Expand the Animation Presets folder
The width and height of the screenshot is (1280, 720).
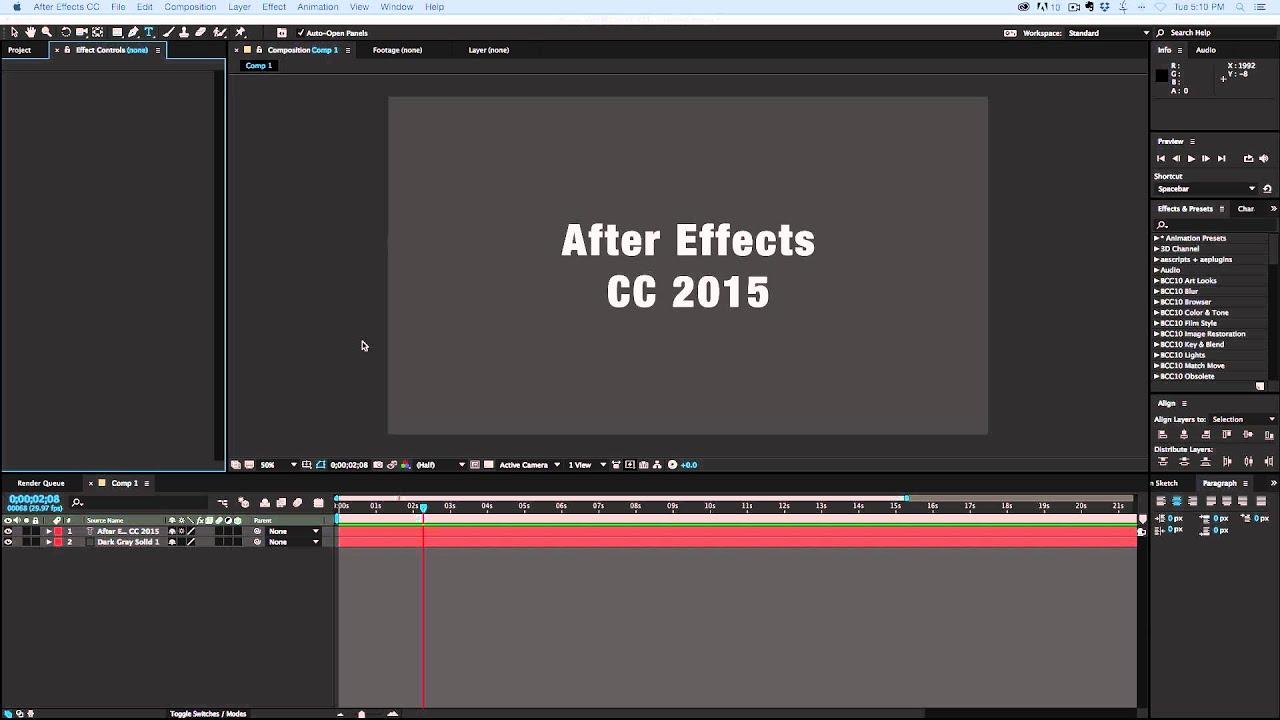[1157, 238]
